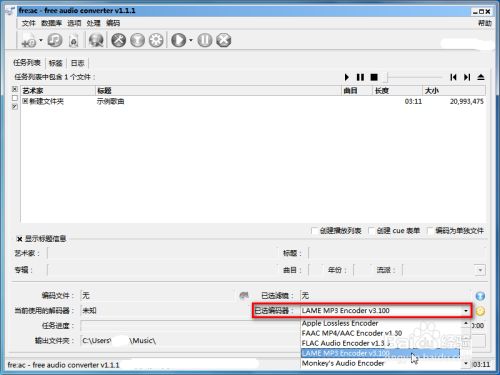Open the 选项 menu
The height and width of the screenshot is (375, 500).
click(74, 23)
